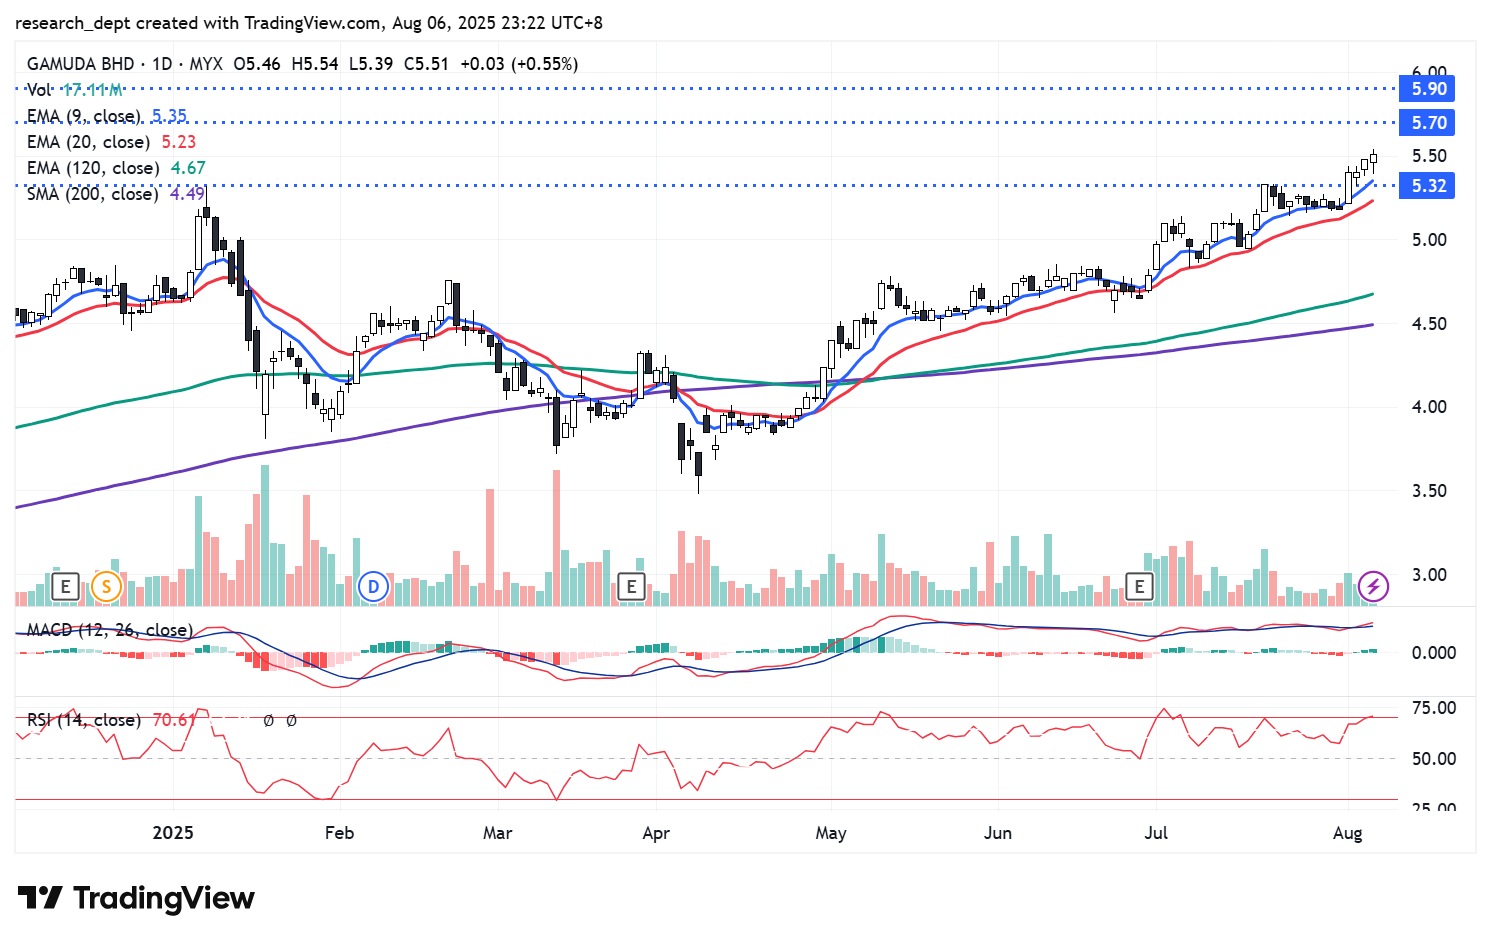This screenshot has width=1491, height=943.
Task: Click the MACD 0.000 axis label
Action: [x=1433, y=653]
